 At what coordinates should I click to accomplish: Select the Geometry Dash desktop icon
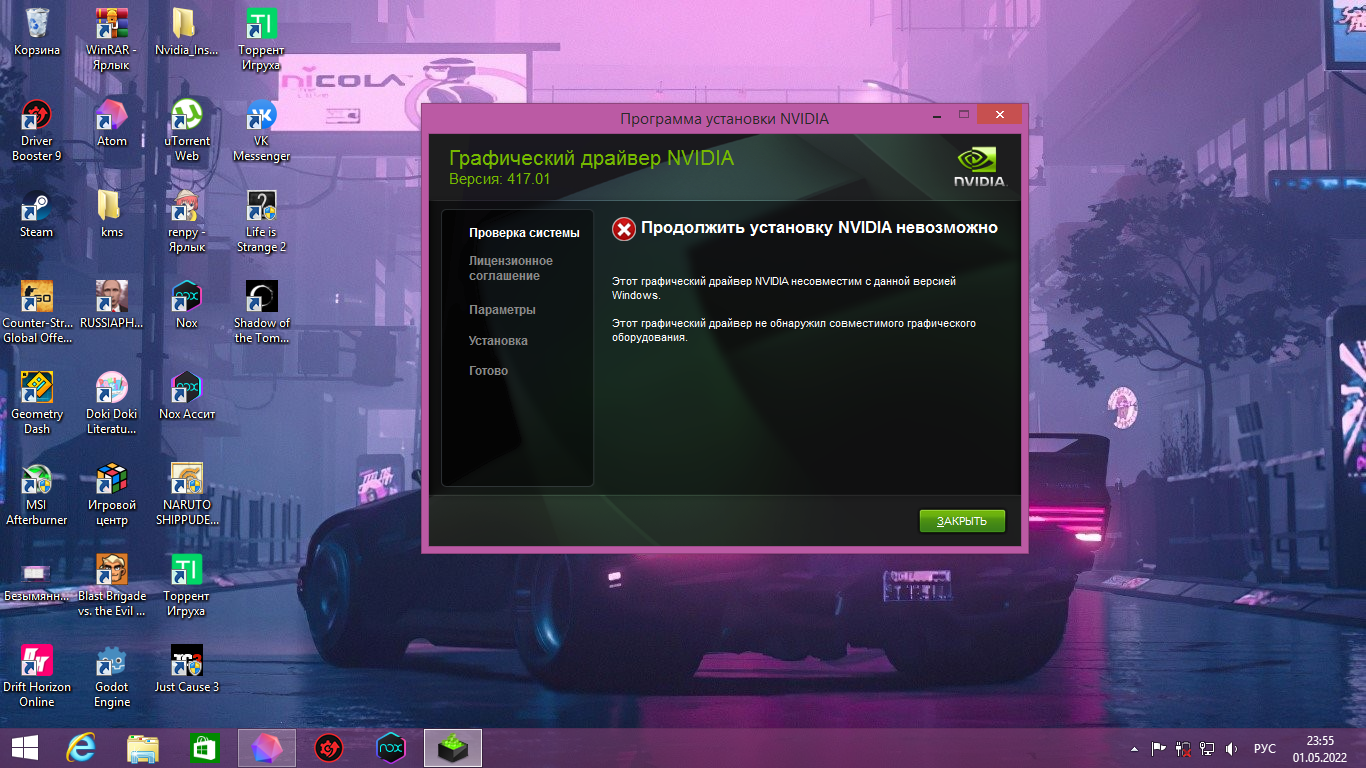(x=37, y=403)
